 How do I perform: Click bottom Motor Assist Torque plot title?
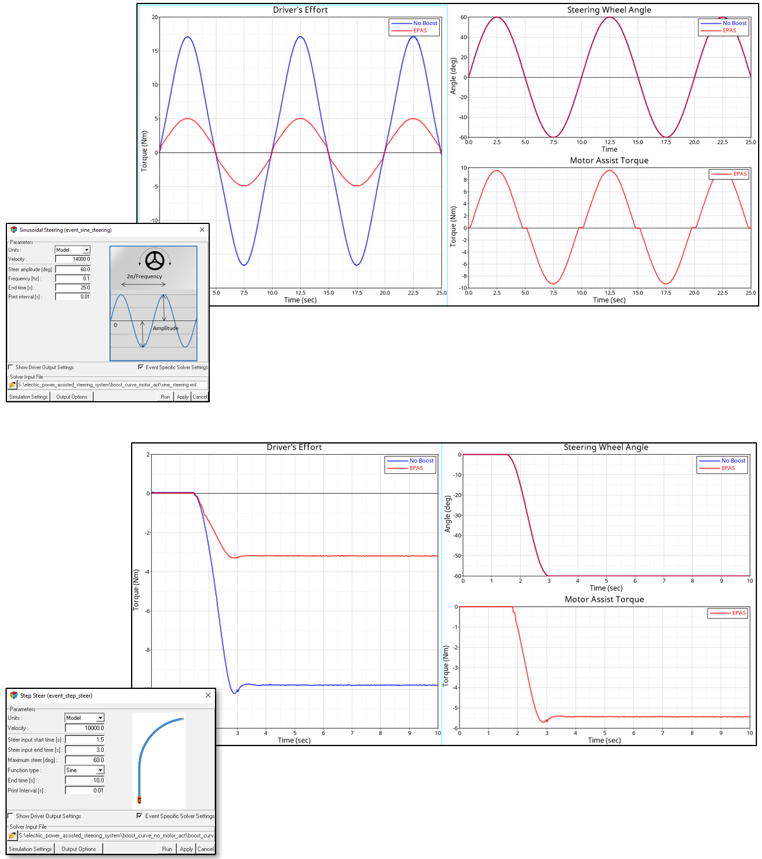[604, 599]
